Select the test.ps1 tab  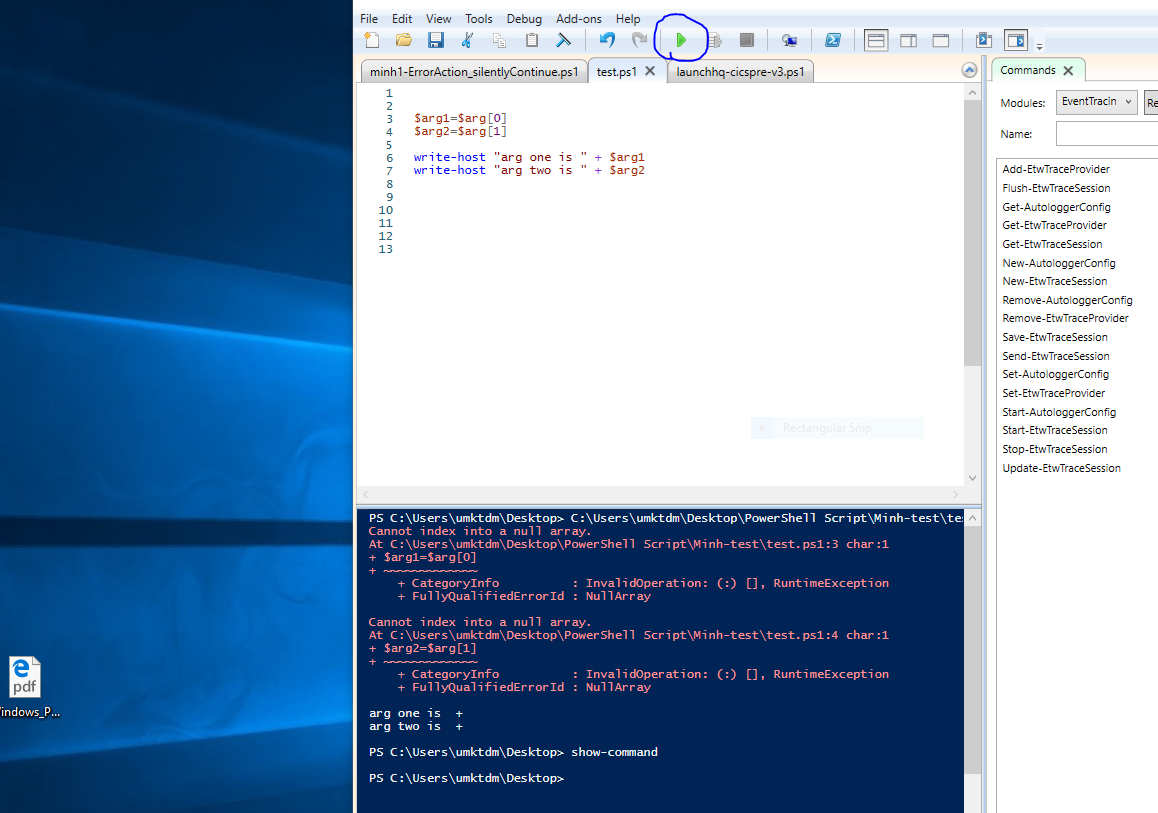[616, 72]
